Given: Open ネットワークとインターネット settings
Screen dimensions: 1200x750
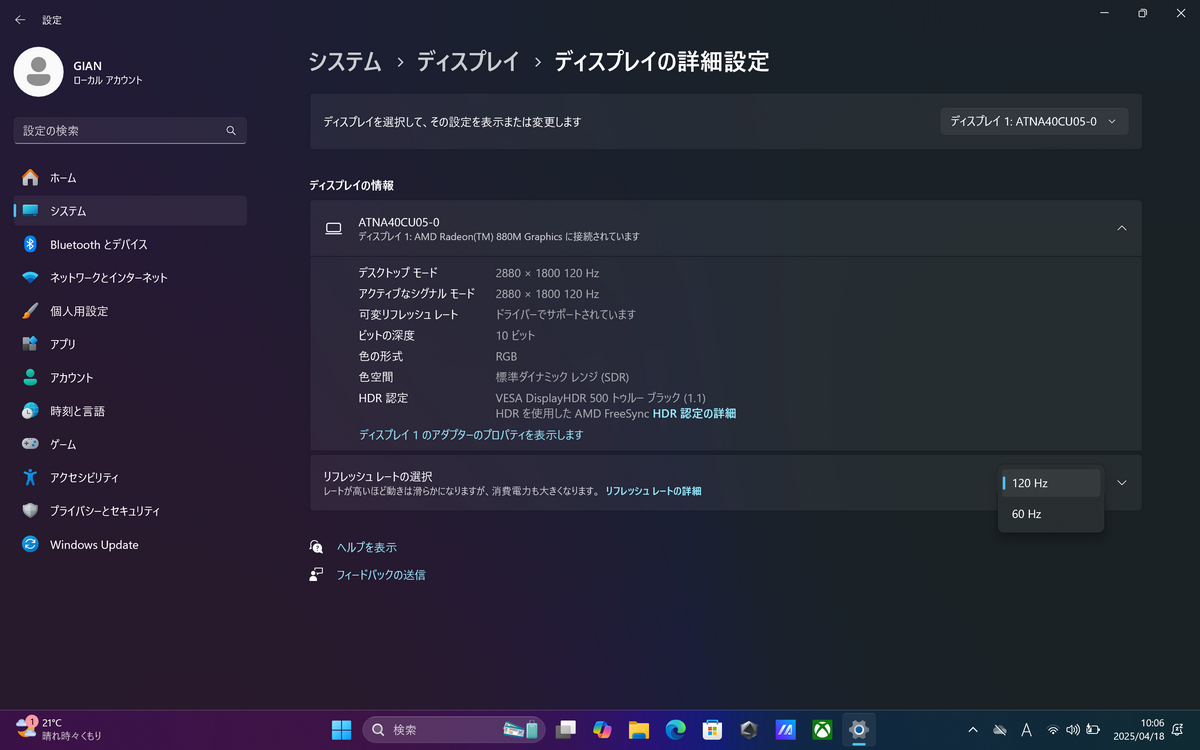Looking at the screenshot, I should tap(130, 277).
